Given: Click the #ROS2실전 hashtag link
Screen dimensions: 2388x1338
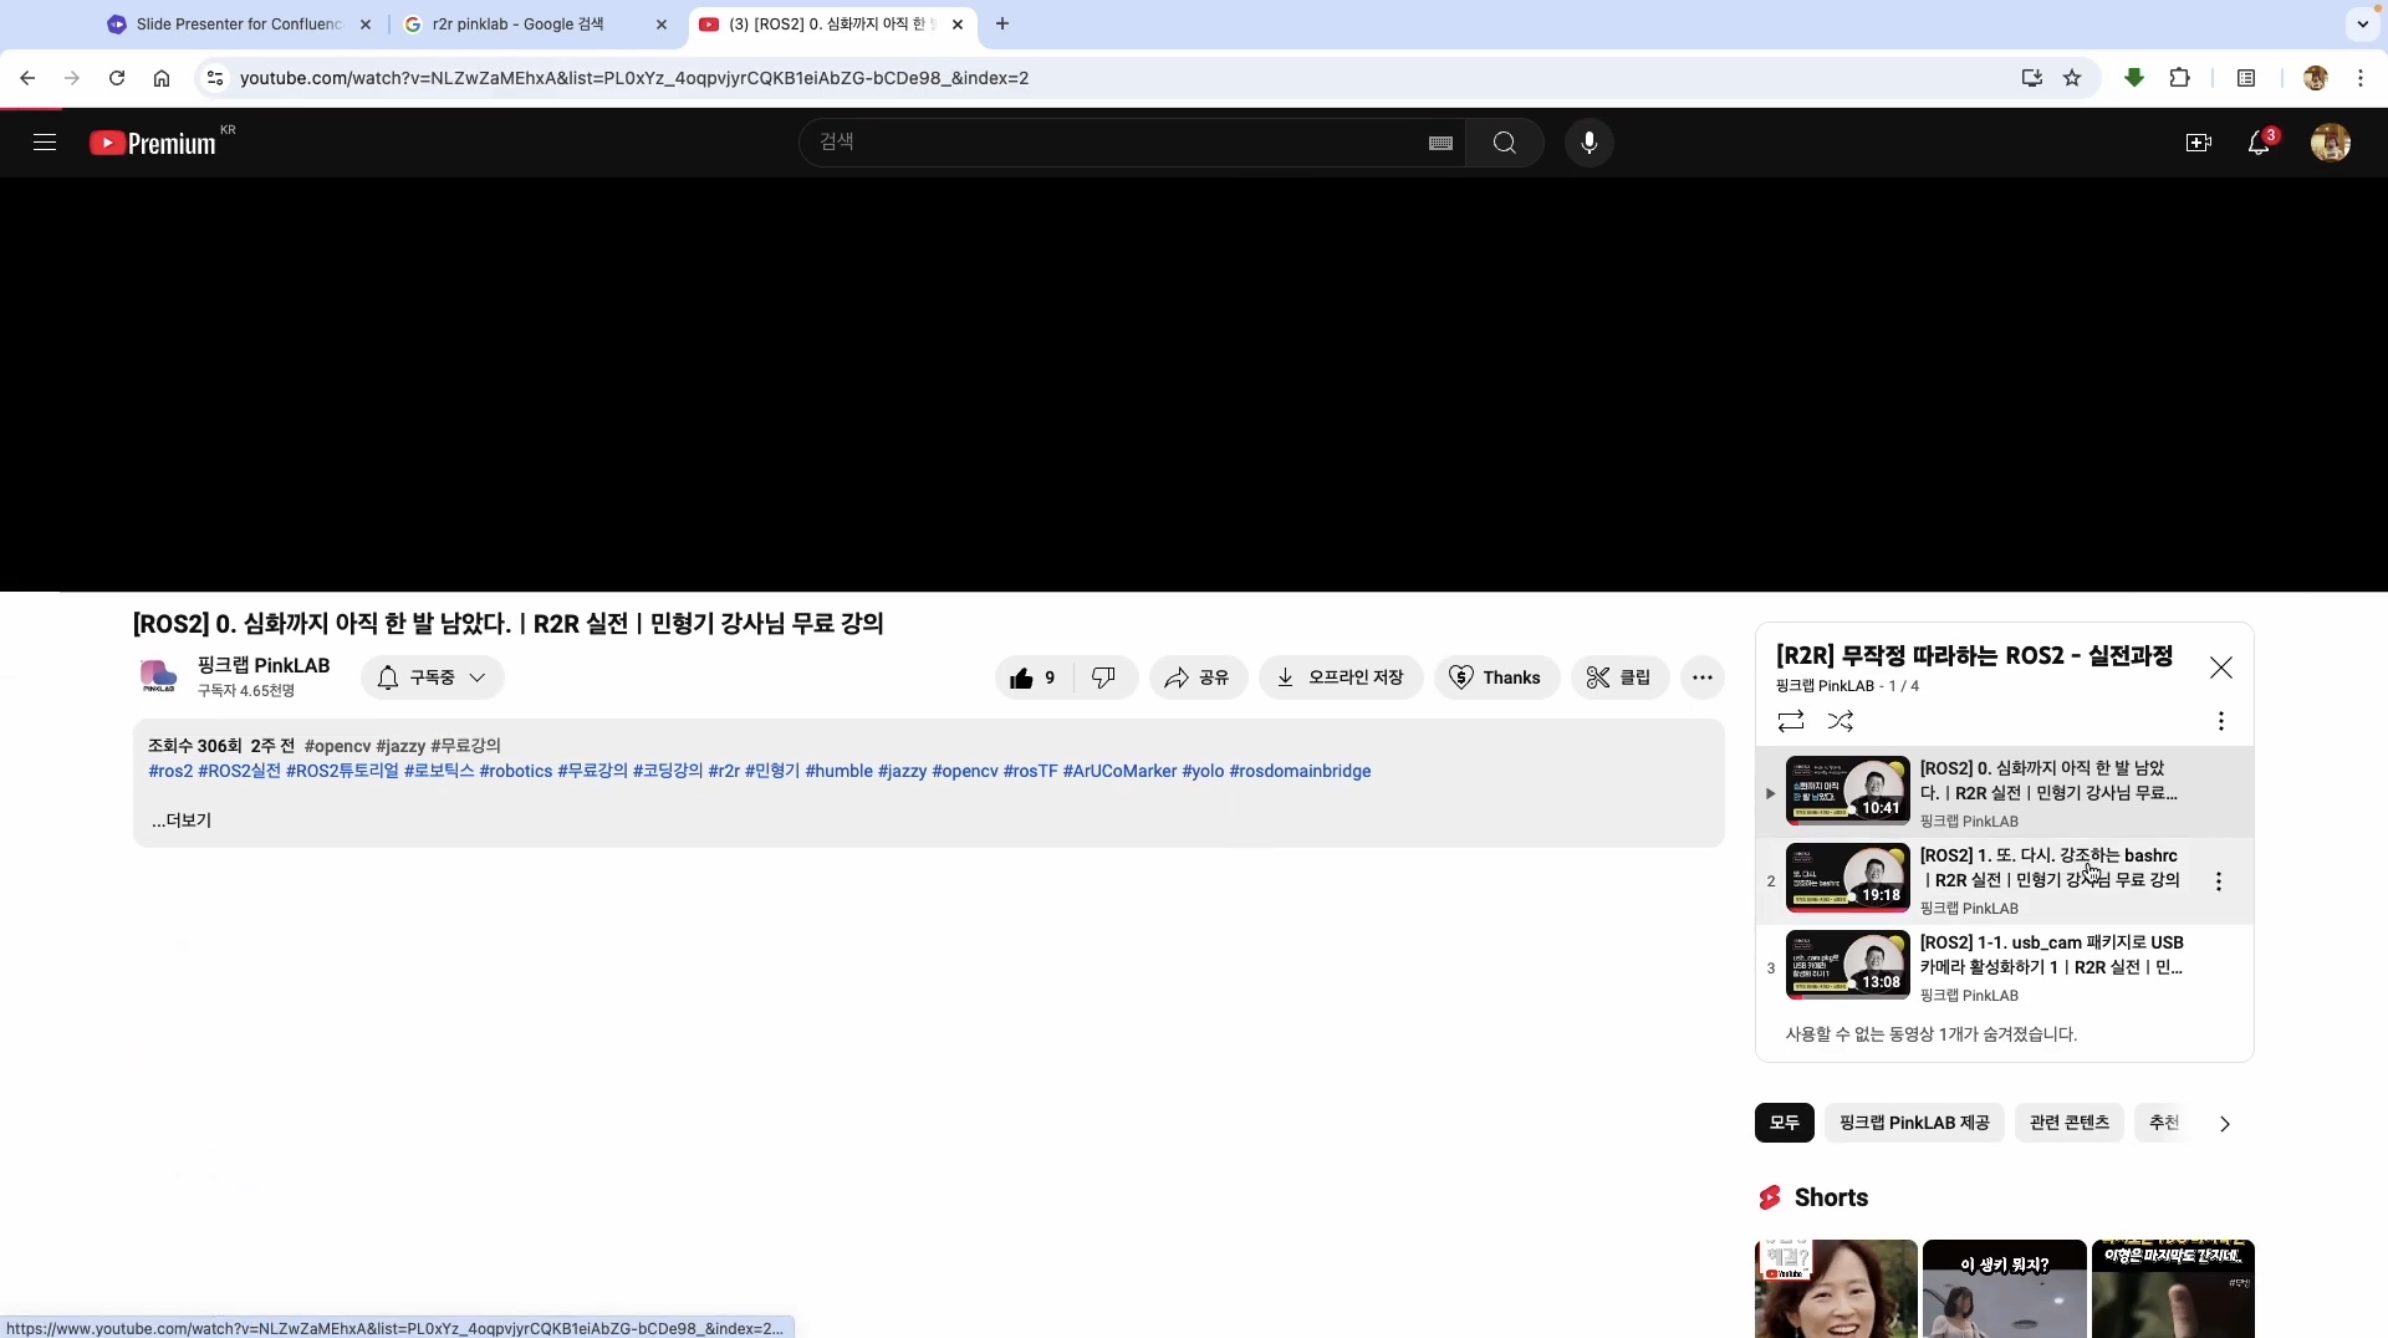Looking at the screenshot, I should (239, 771).
